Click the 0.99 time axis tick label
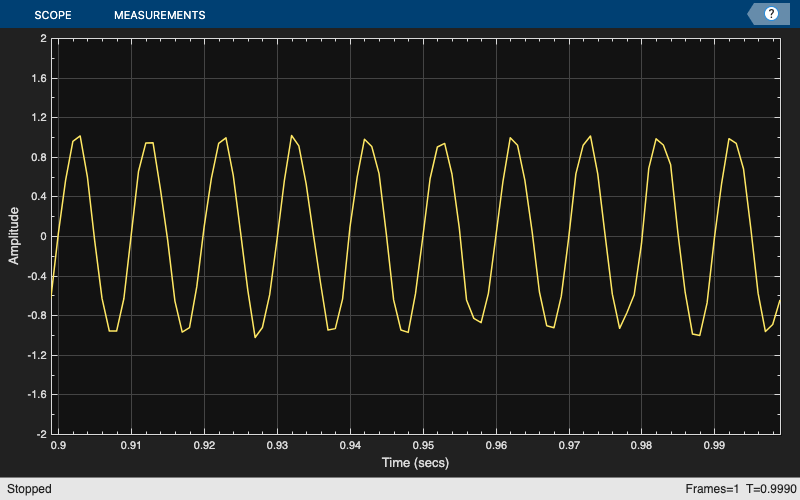The height and width of the screenshot is (500, 800). [x=714, y=445]
